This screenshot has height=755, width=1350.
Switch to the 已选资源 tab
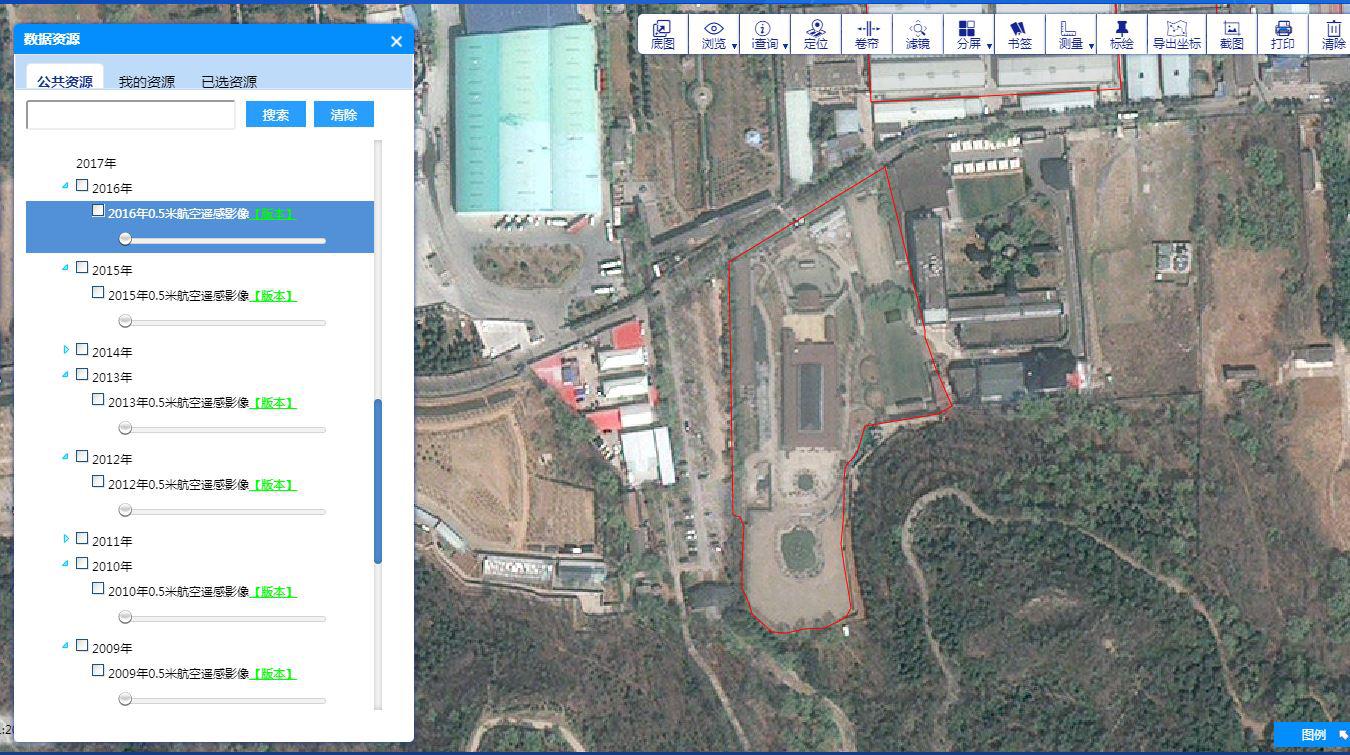(229, 82)
